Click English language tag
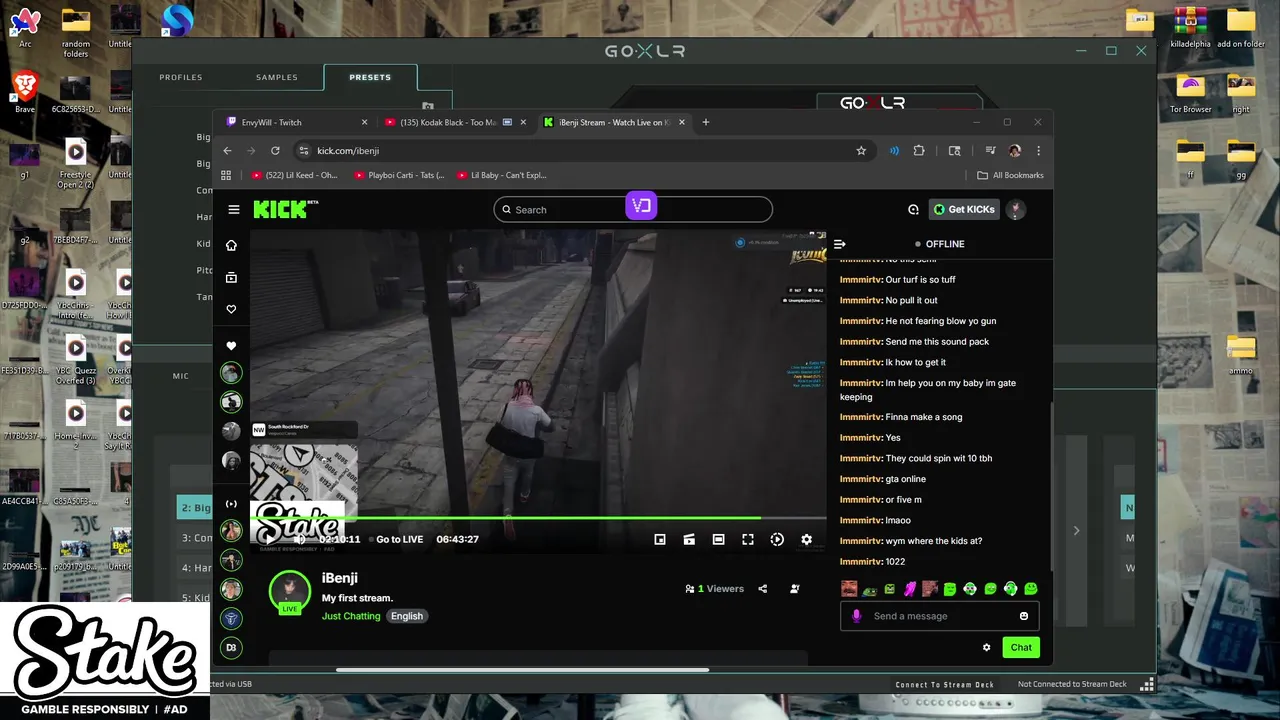1280x720 pixels. pos(406,616)
